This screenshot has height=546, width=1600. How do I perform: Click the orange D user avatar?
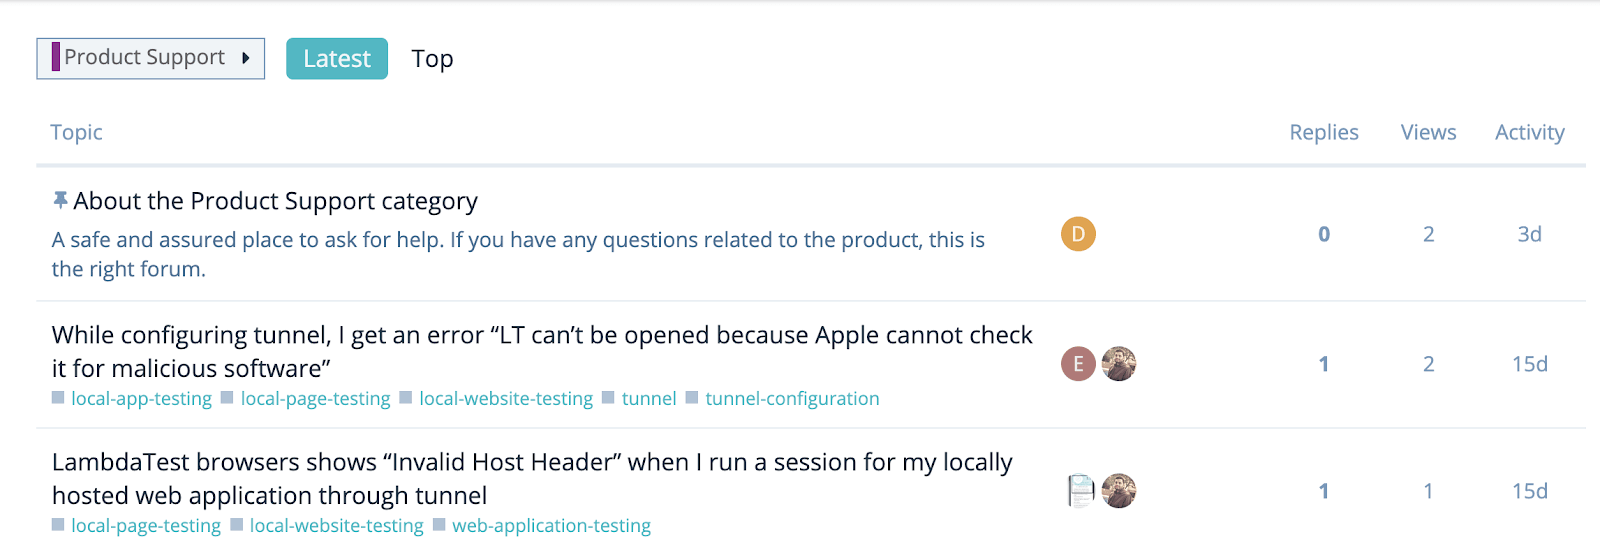click(1078, 234)
